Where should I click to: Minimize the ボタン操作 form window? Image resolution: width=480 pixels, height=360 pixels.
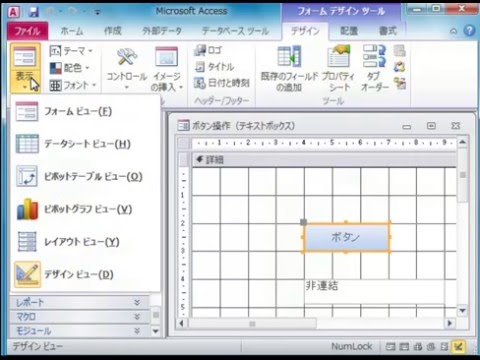tap(407, 127)
